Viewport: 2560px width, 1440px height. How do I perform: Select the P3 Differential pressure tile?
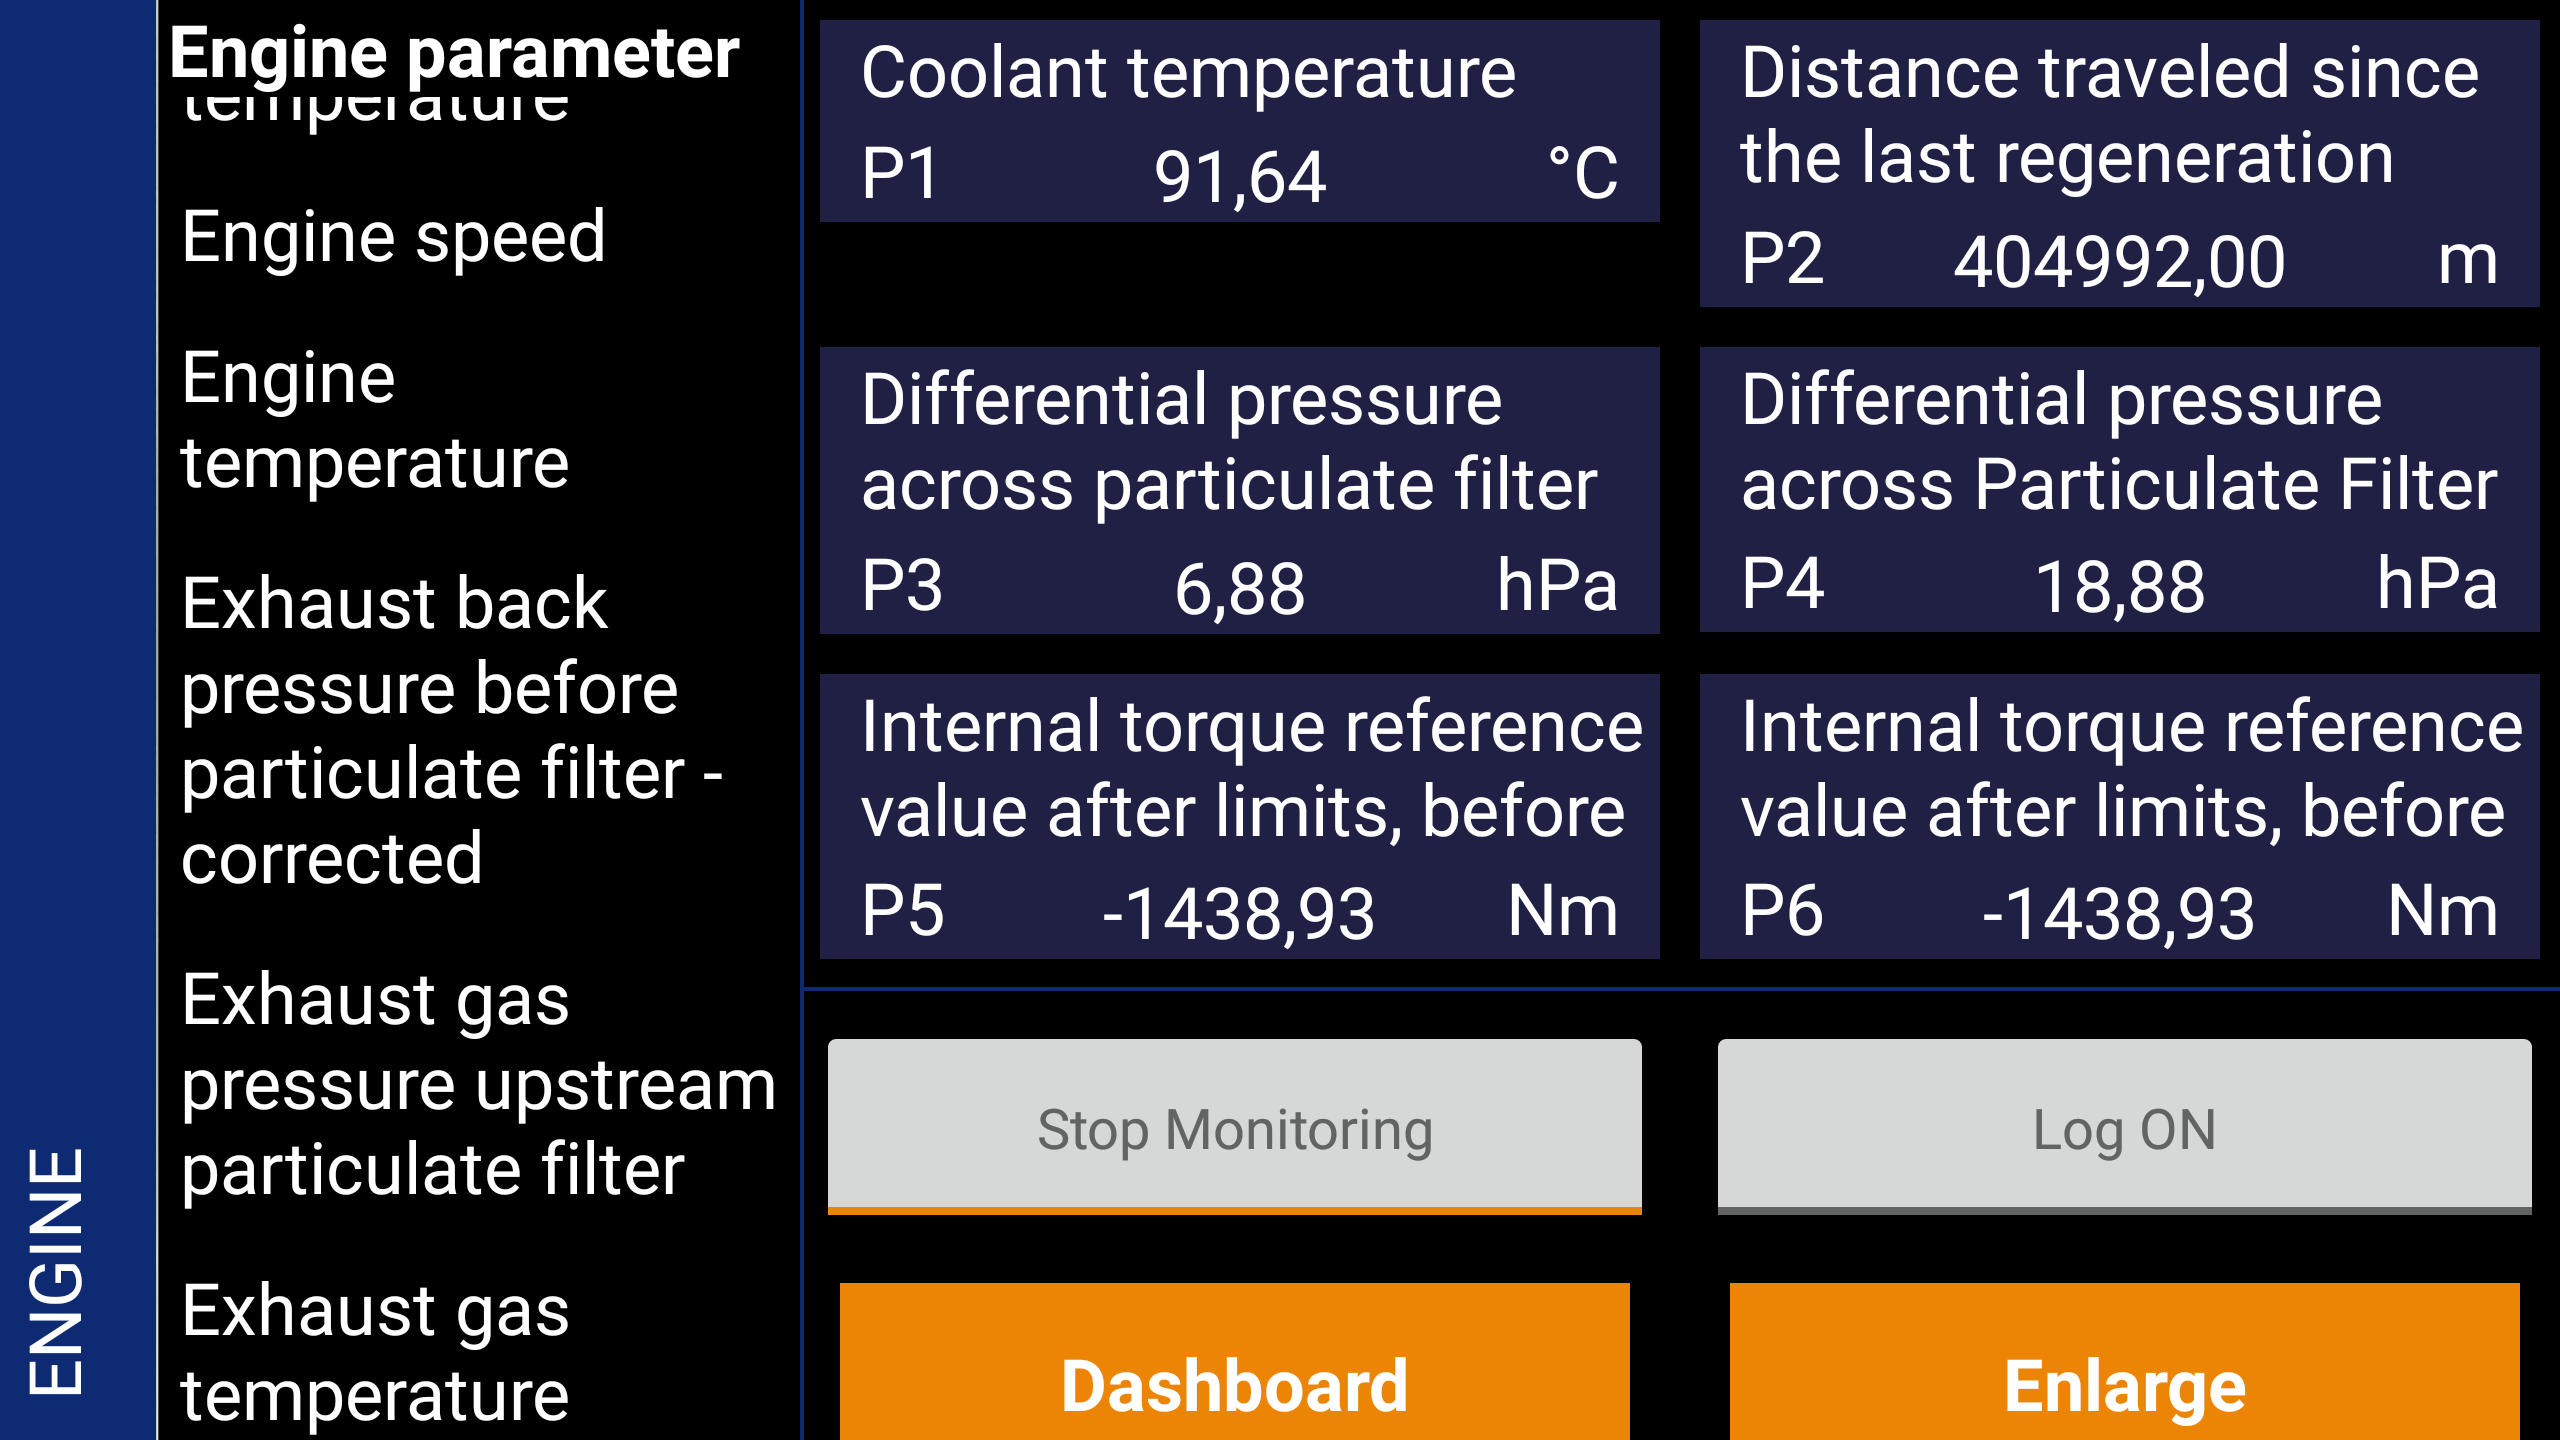click(1239, 490)
